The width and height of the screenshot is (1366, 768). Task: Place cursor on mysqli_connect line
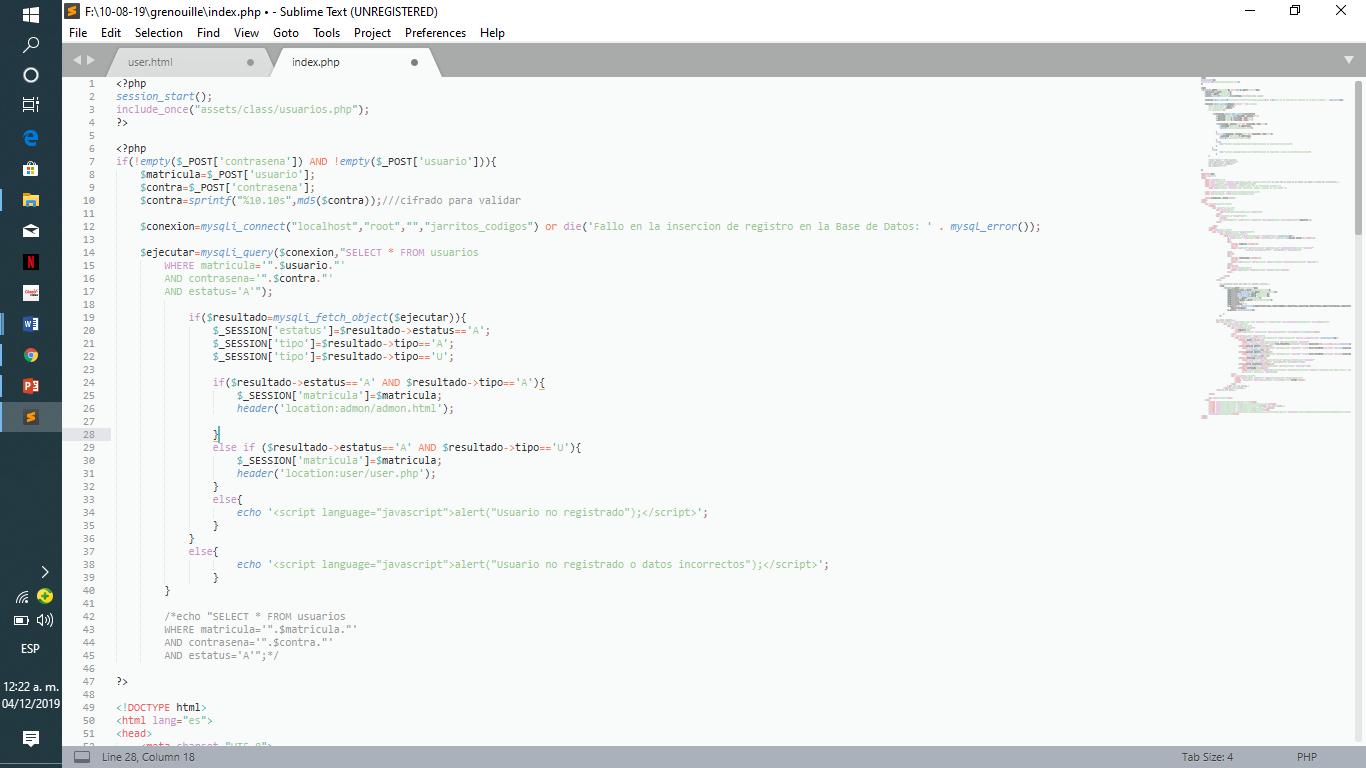(x=590, y=227)
